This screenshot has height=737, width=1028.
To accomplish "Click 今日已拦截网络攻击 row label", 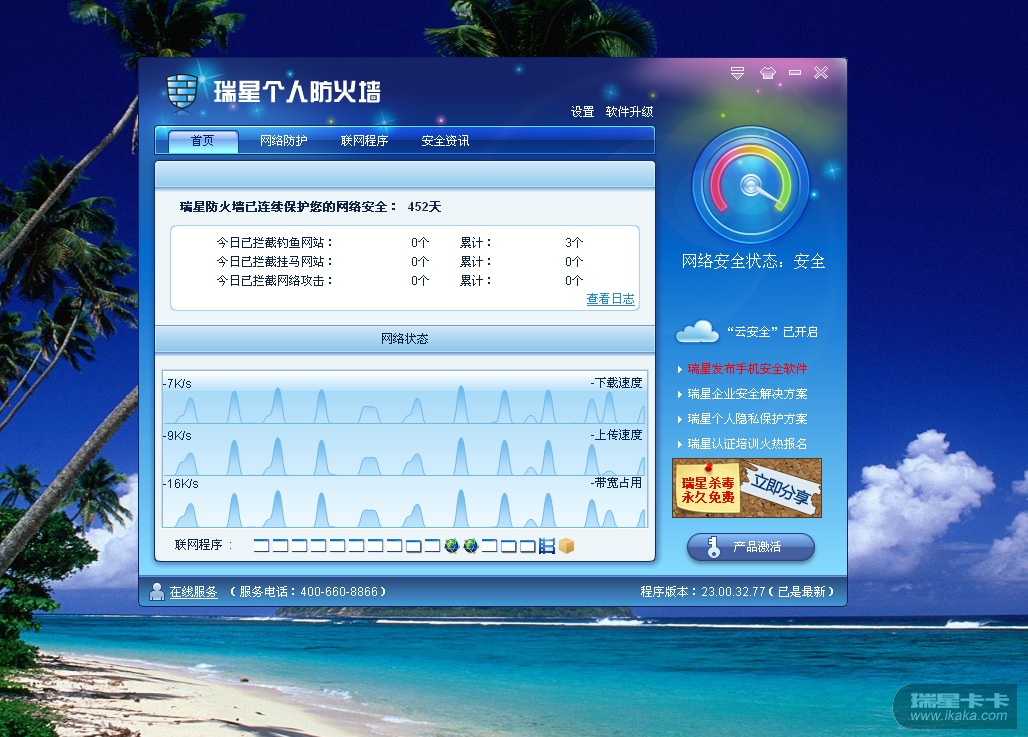I will pyautogui.click(x=275, y=281).
